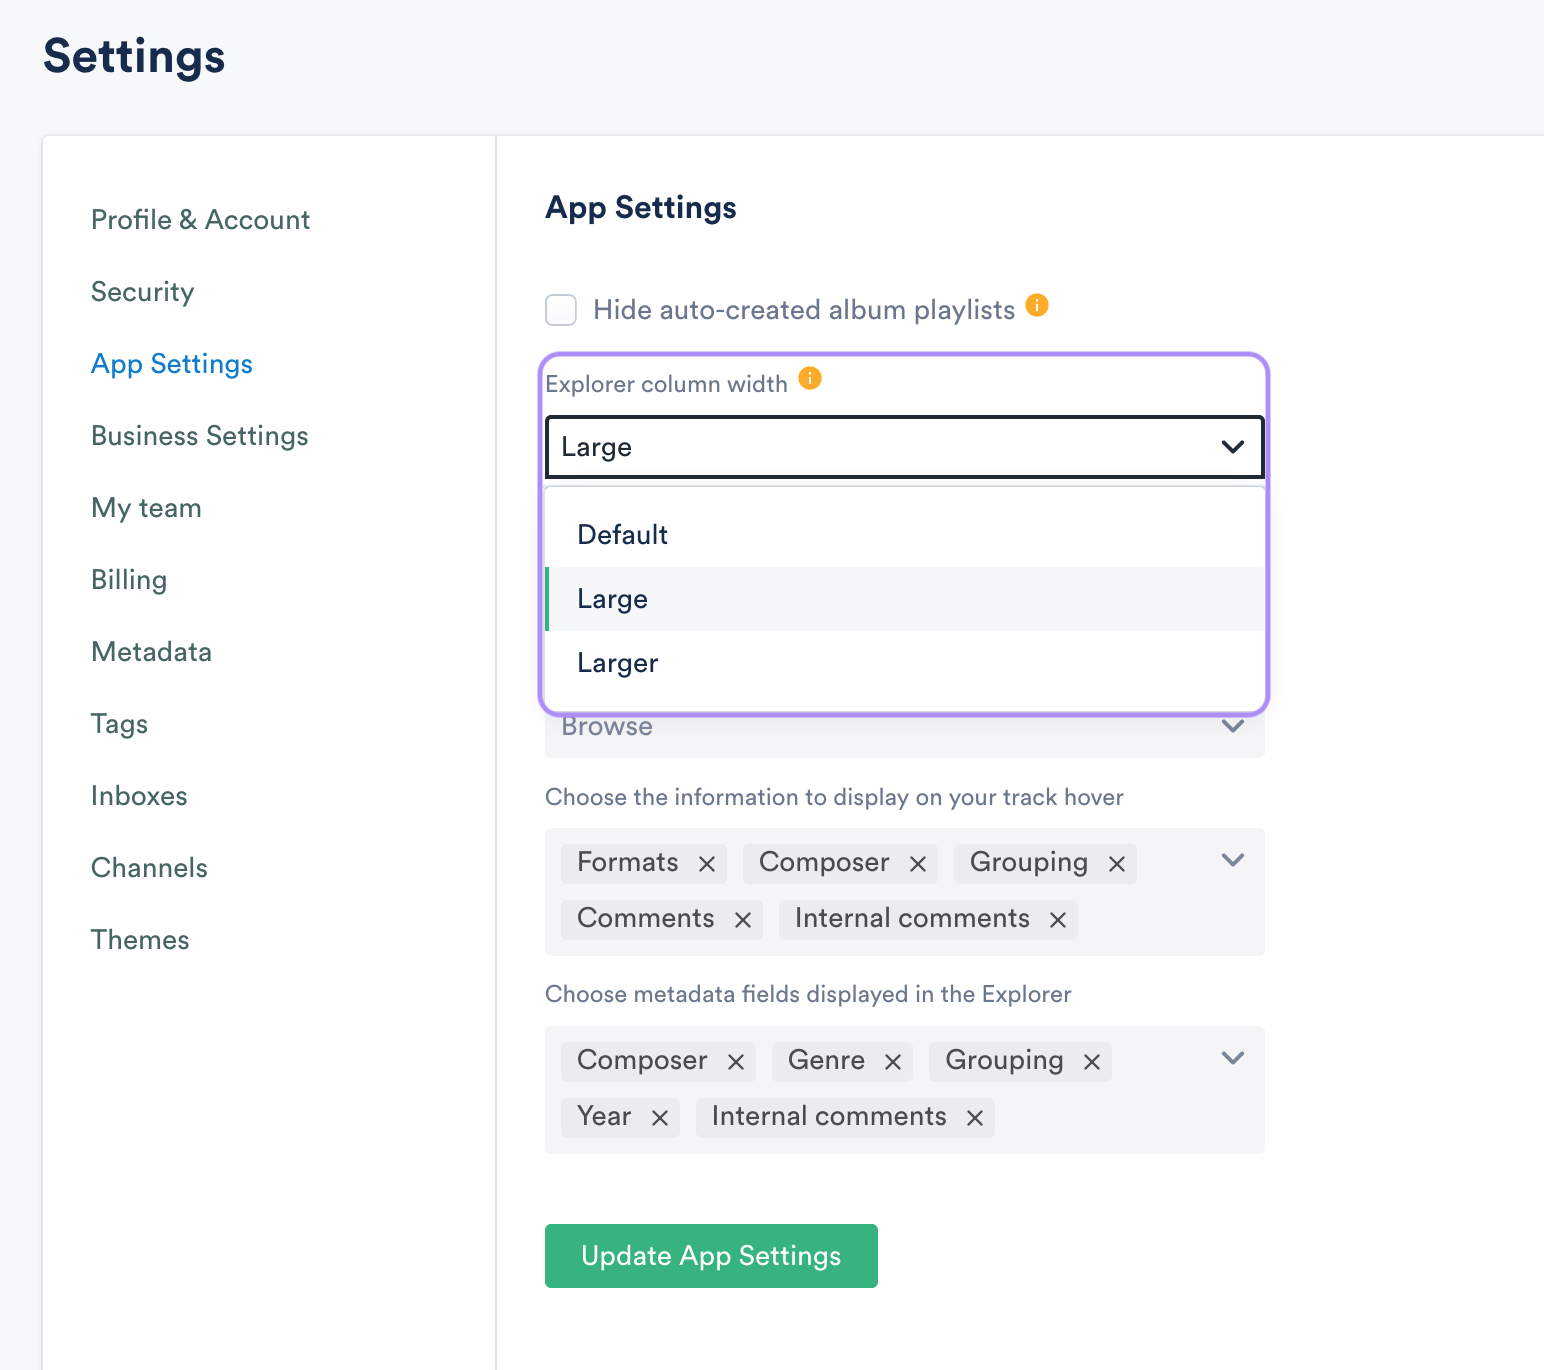Open Tags settings

click(x=119, y=724)
